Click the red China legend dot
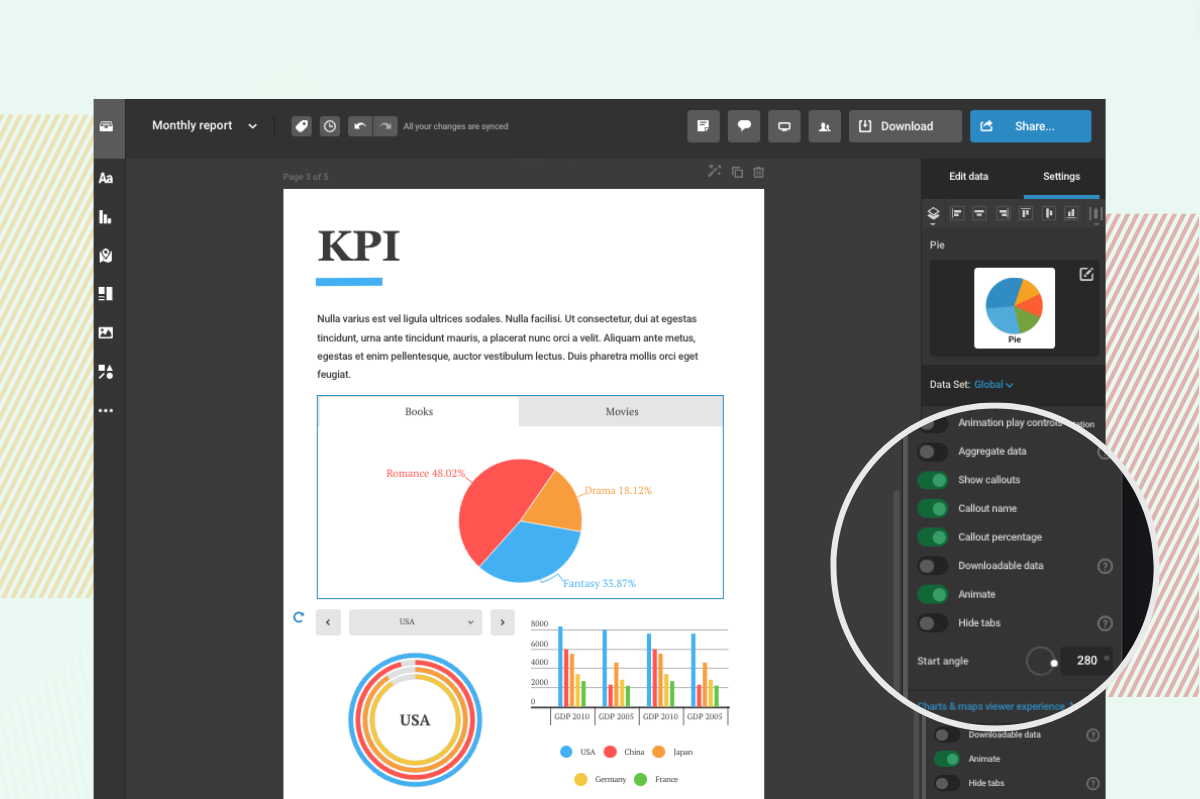1200x799 pixels. 610,752
